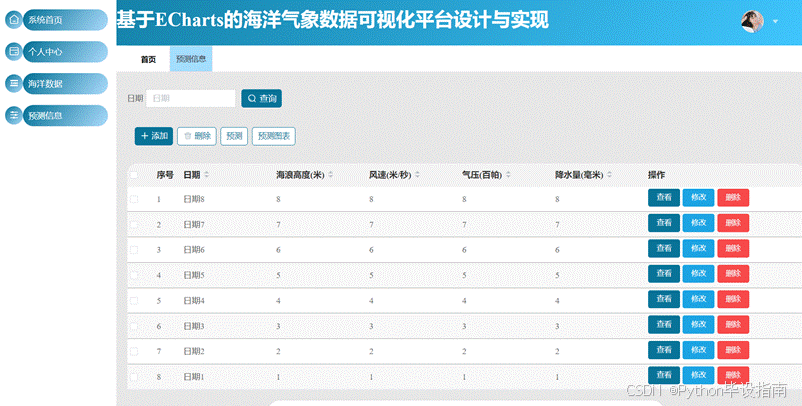This screenshot has width=802, height=406.
Task: Click the list icon beside 海洋数据
Action: click(x=14, y=83)
